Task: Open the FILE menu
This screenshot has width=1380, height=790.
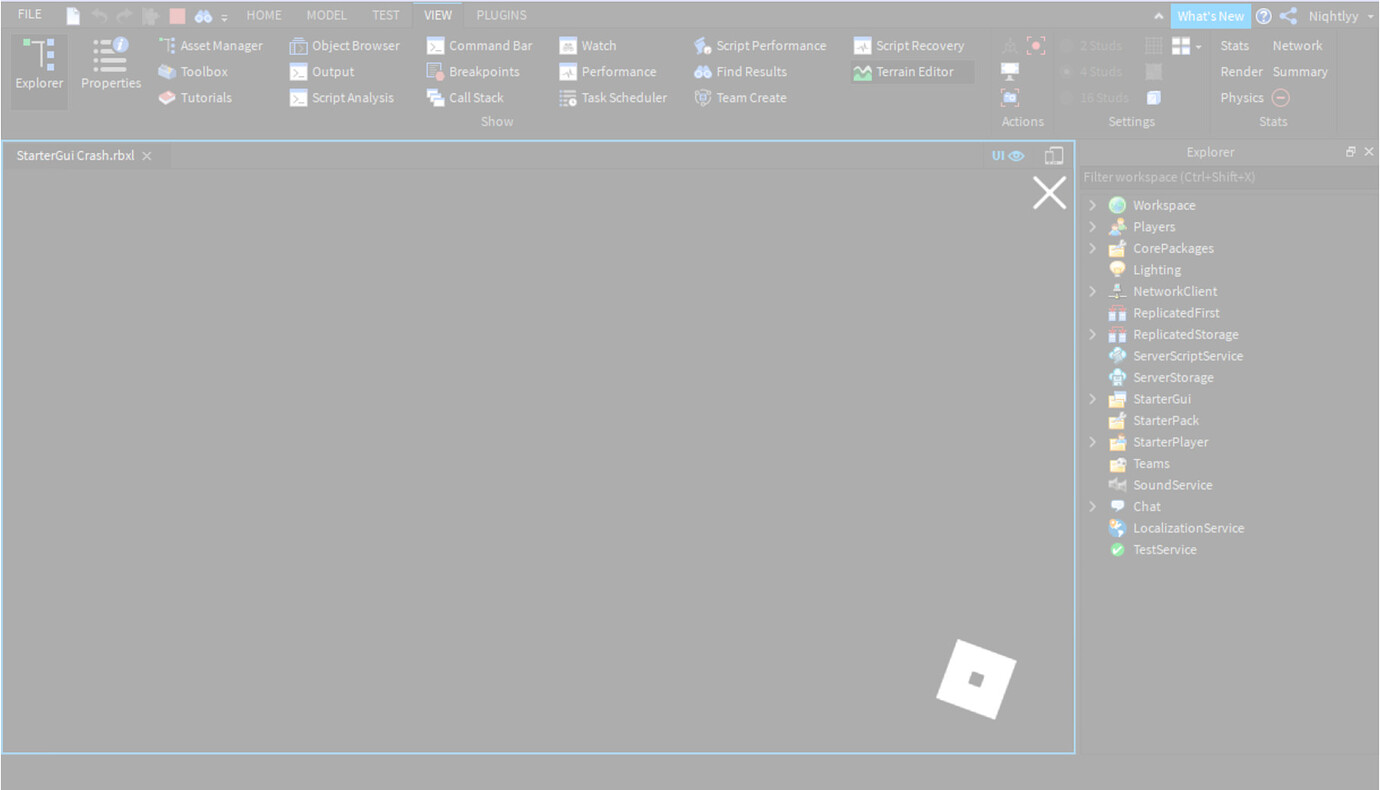Action: [x=30, y=15]
